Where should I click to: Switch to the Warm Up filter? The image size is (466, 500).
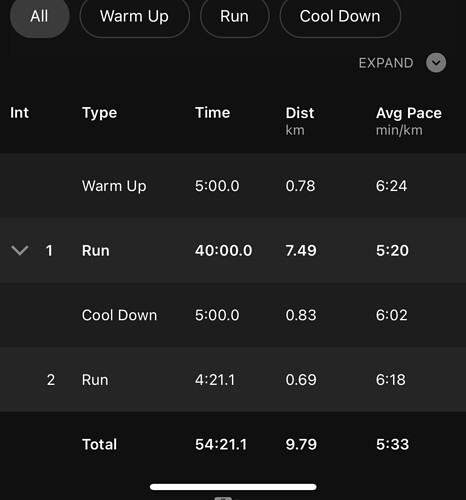click(x=134, y=16)
